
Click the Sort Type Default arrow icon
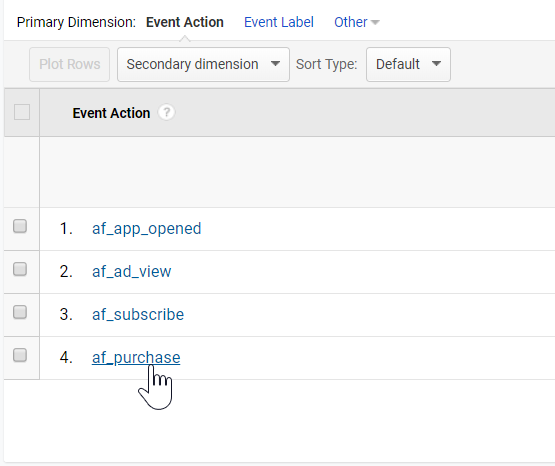click(436, 64)
